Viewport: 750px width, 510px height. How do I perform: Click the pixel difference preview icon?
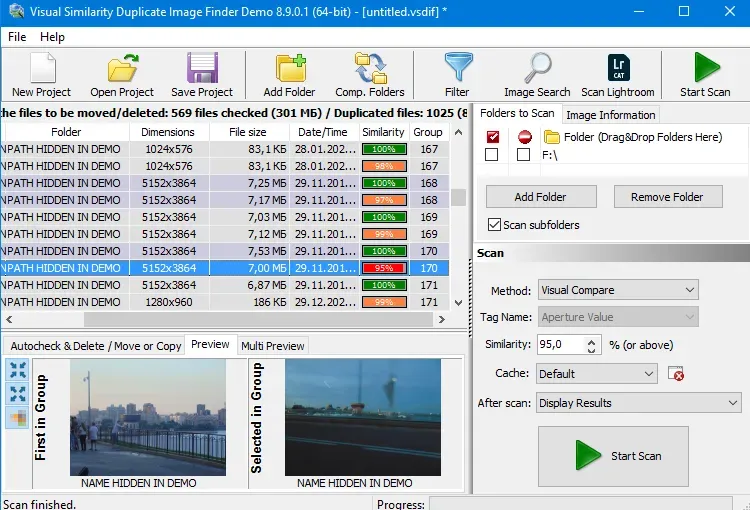[x=18, y=418]
